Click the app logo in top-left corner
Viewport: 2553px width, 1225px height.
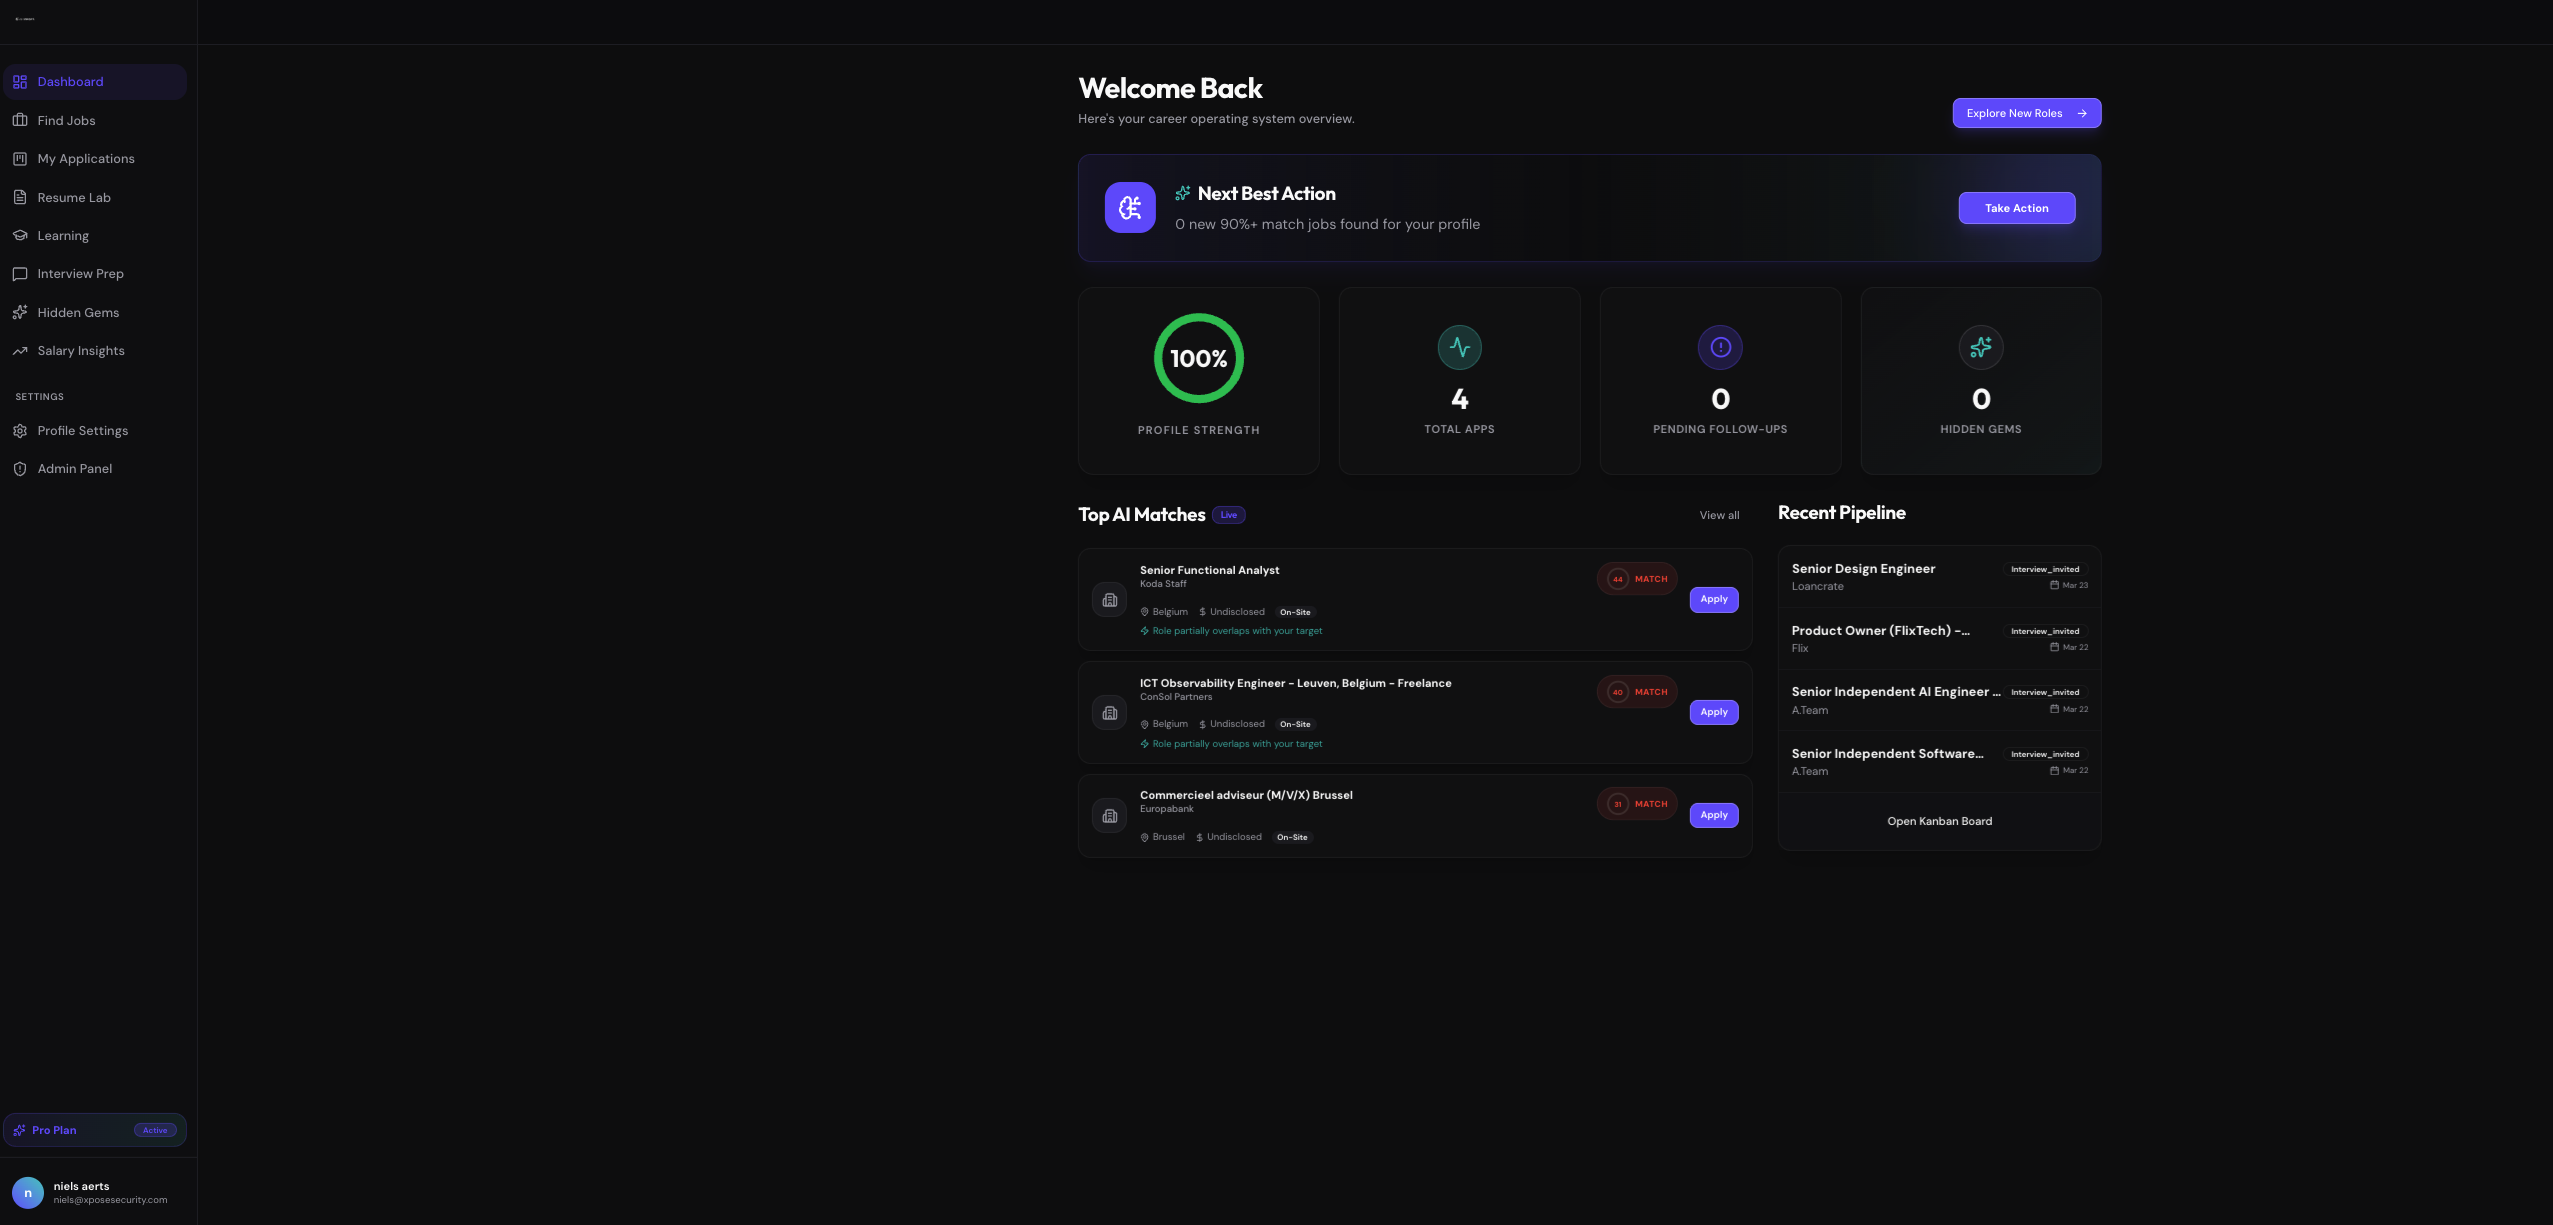pyautogui.click(x=25, y=19)
